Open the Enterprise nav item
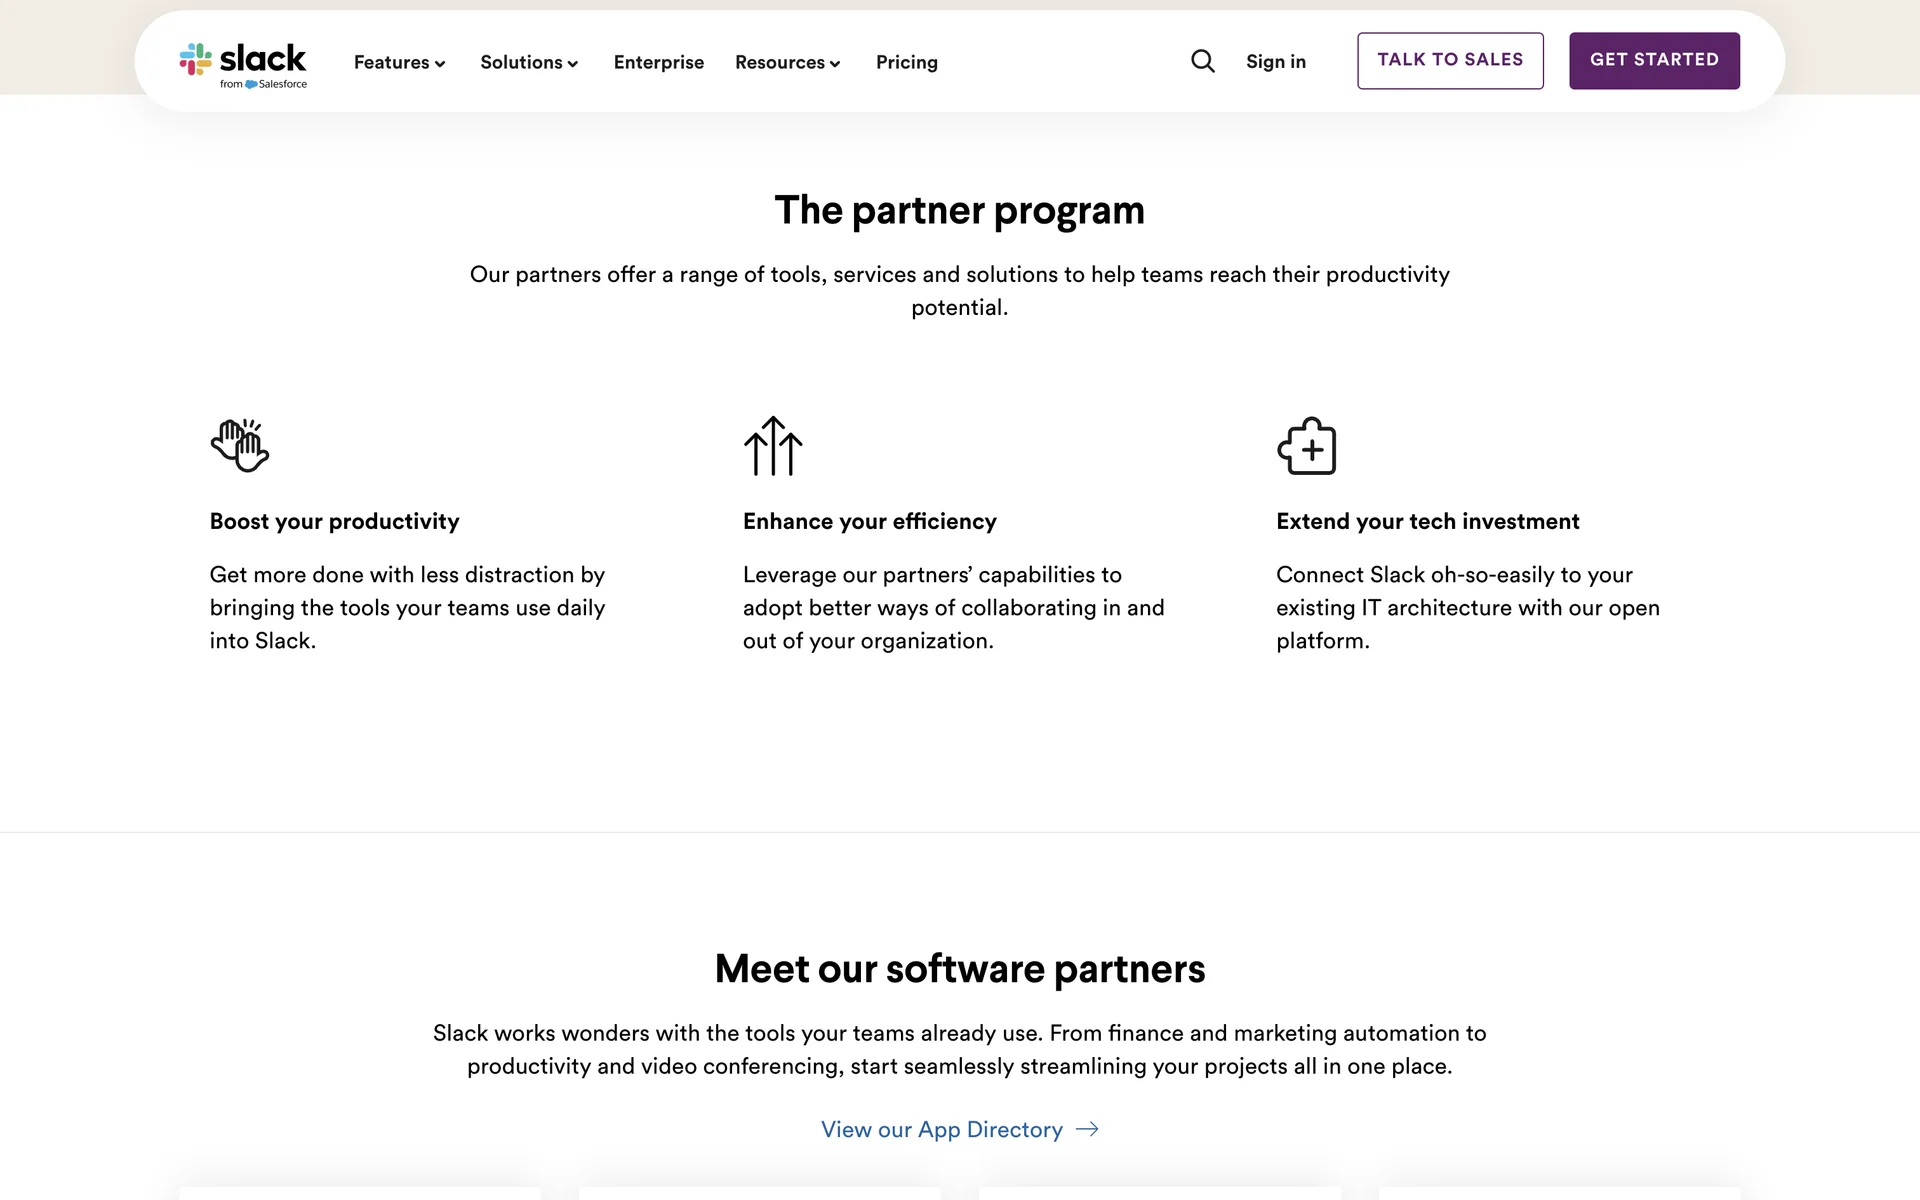Viewport: 1920px width, 1200px height. [x=659, y=62]
